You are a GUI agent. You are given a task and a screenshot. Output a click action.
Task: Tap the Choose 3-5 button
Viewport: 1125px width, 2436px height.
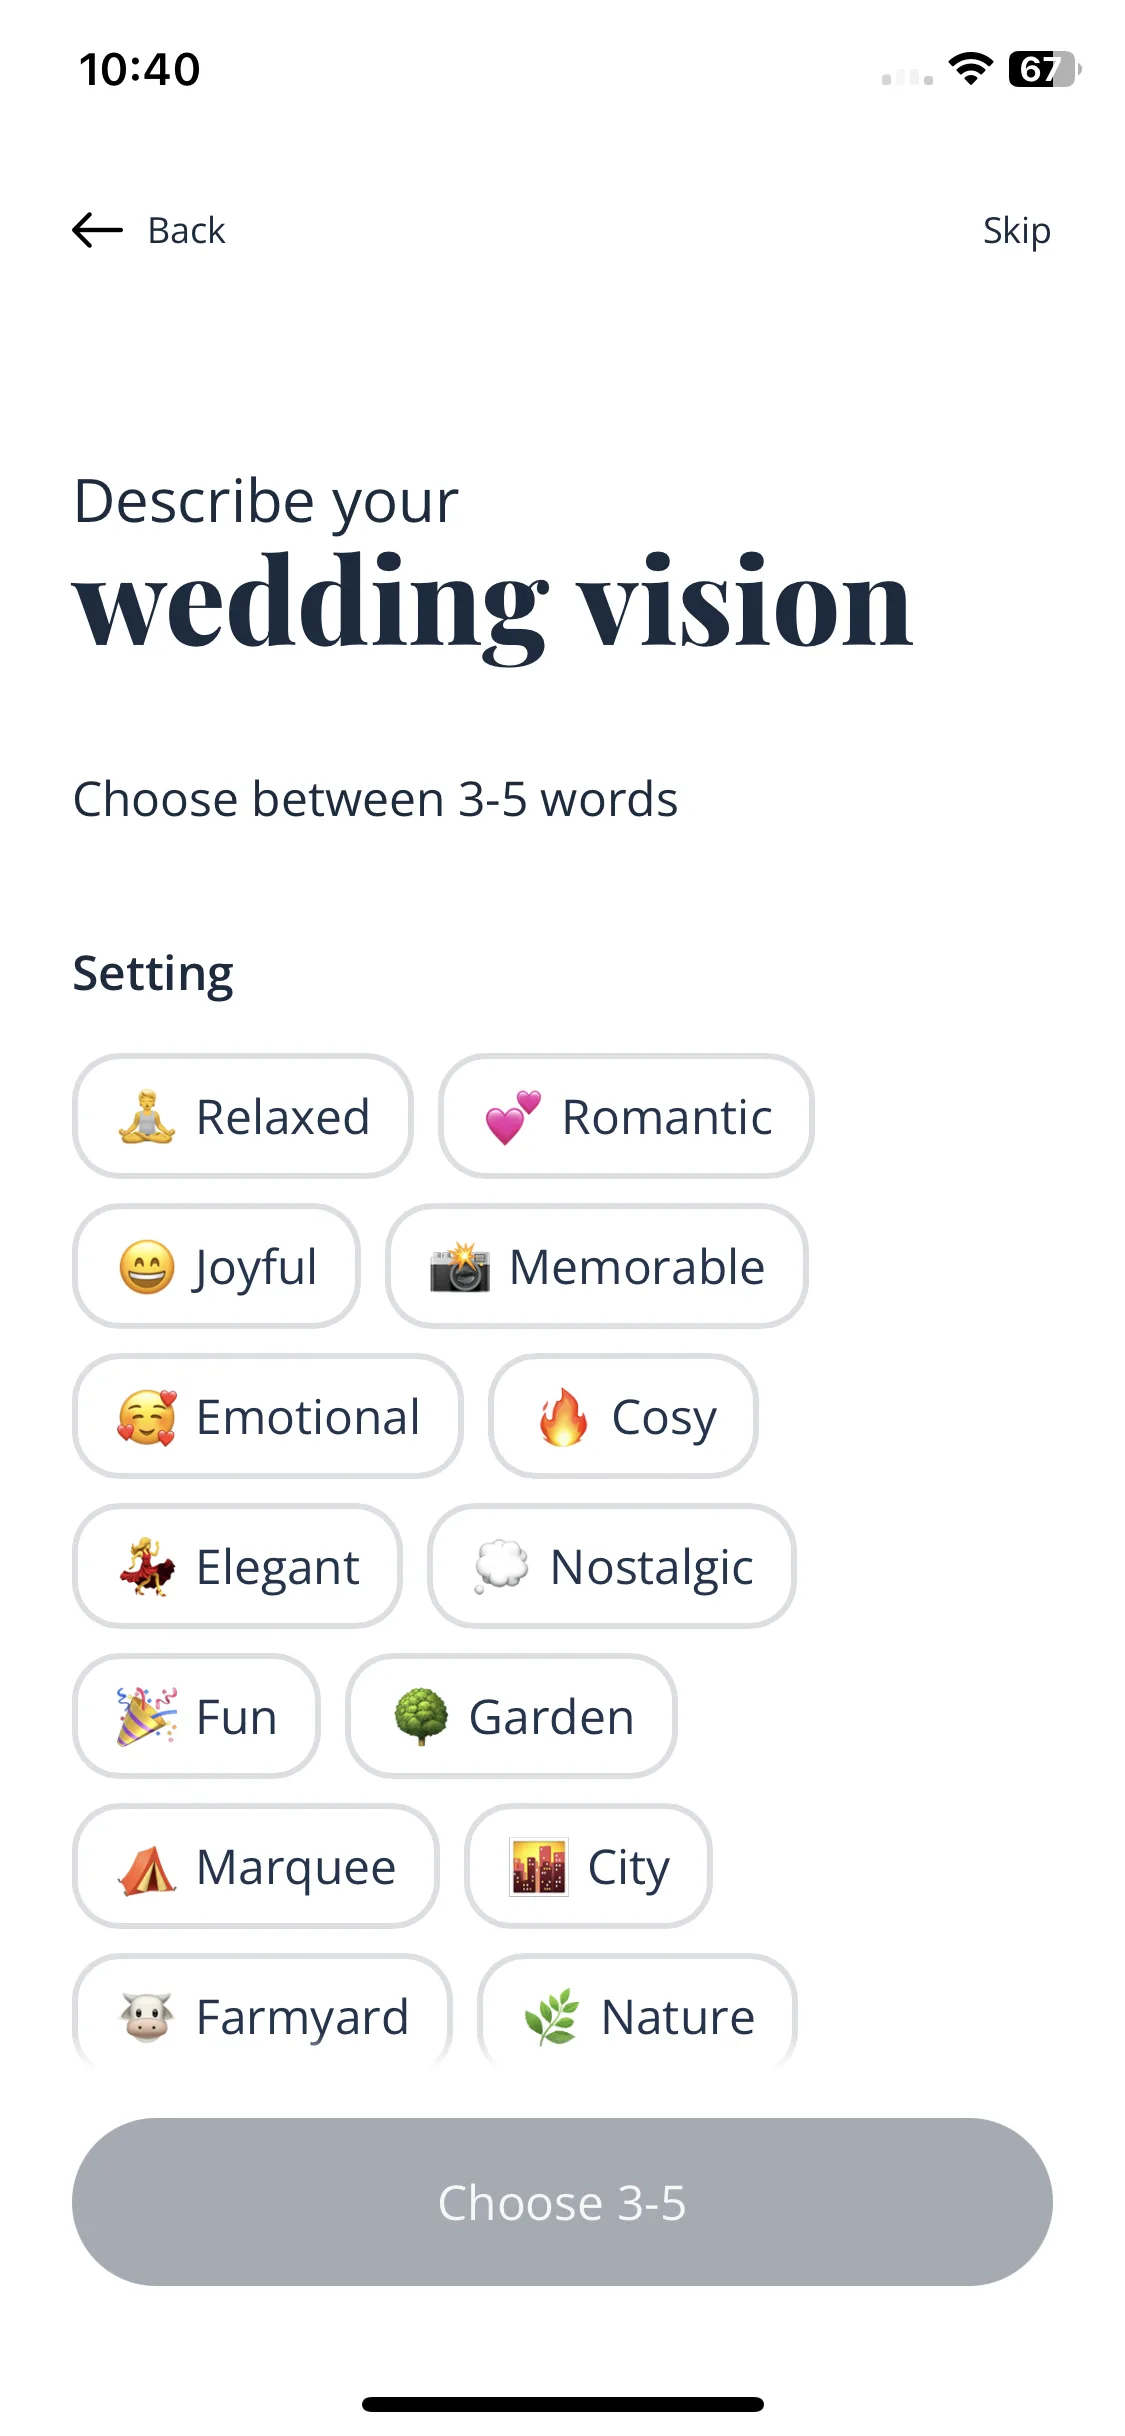point(562,2202)
